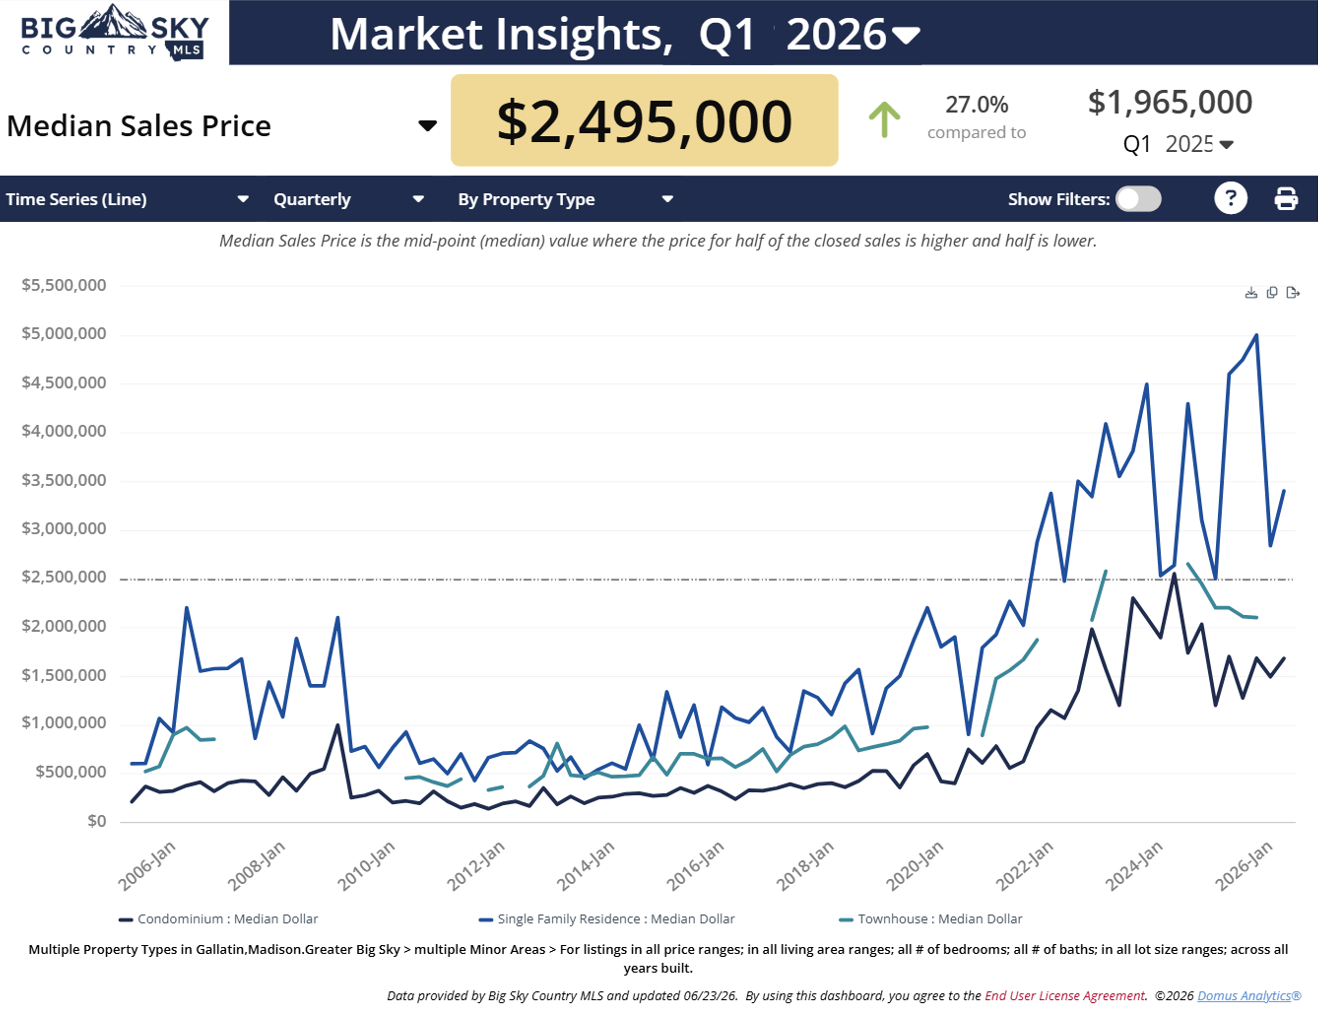
Task: Click the $2,000,000 y-axis label
Action: [64, 626]
